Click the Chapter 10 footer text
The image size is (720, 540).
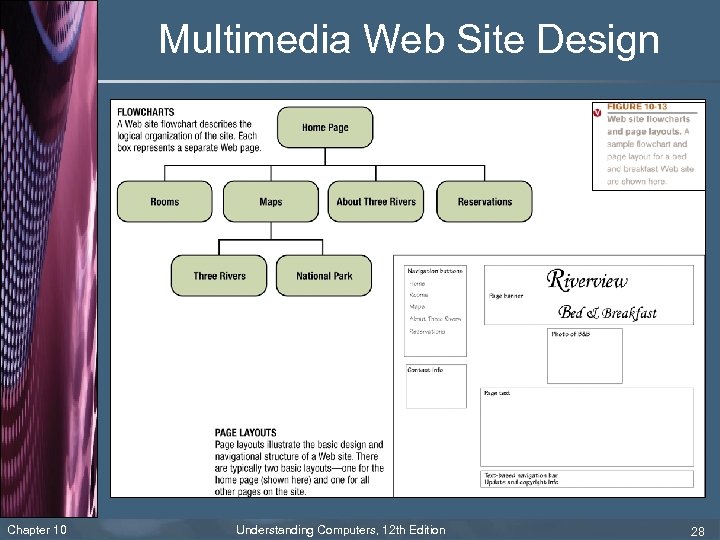(x=37, y=529)
